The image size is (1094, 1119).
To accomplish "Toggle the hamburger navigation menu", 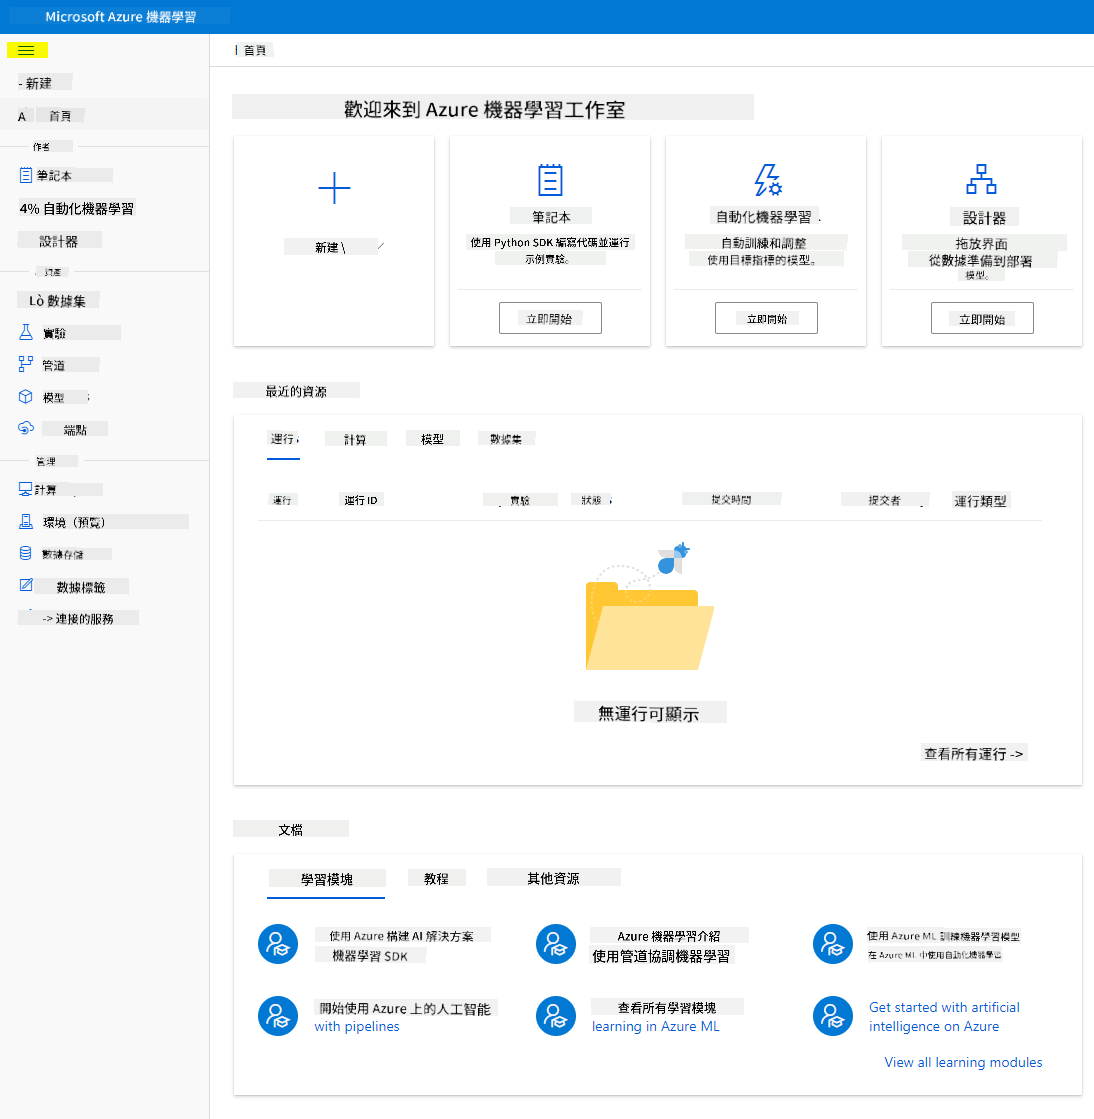I will [26, 51].
